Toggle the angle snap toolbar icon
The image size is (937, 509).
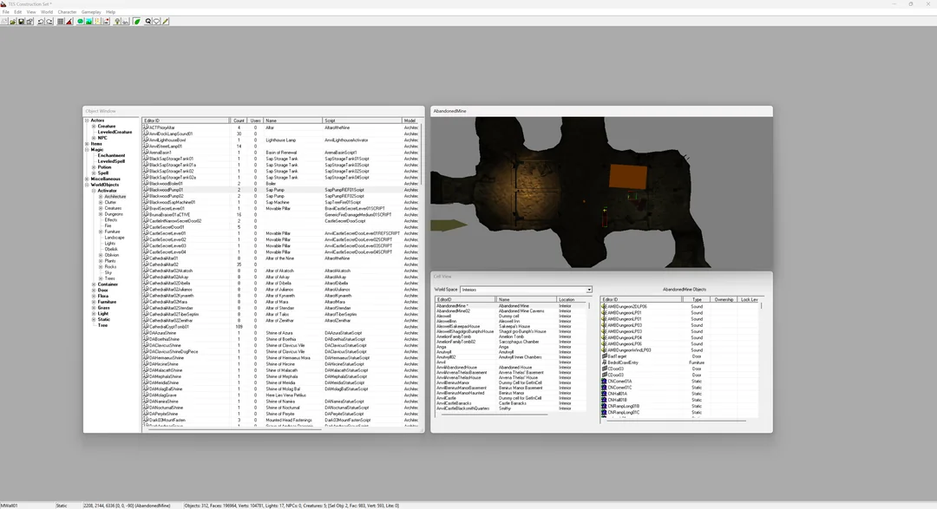click(x=69, y=22)
